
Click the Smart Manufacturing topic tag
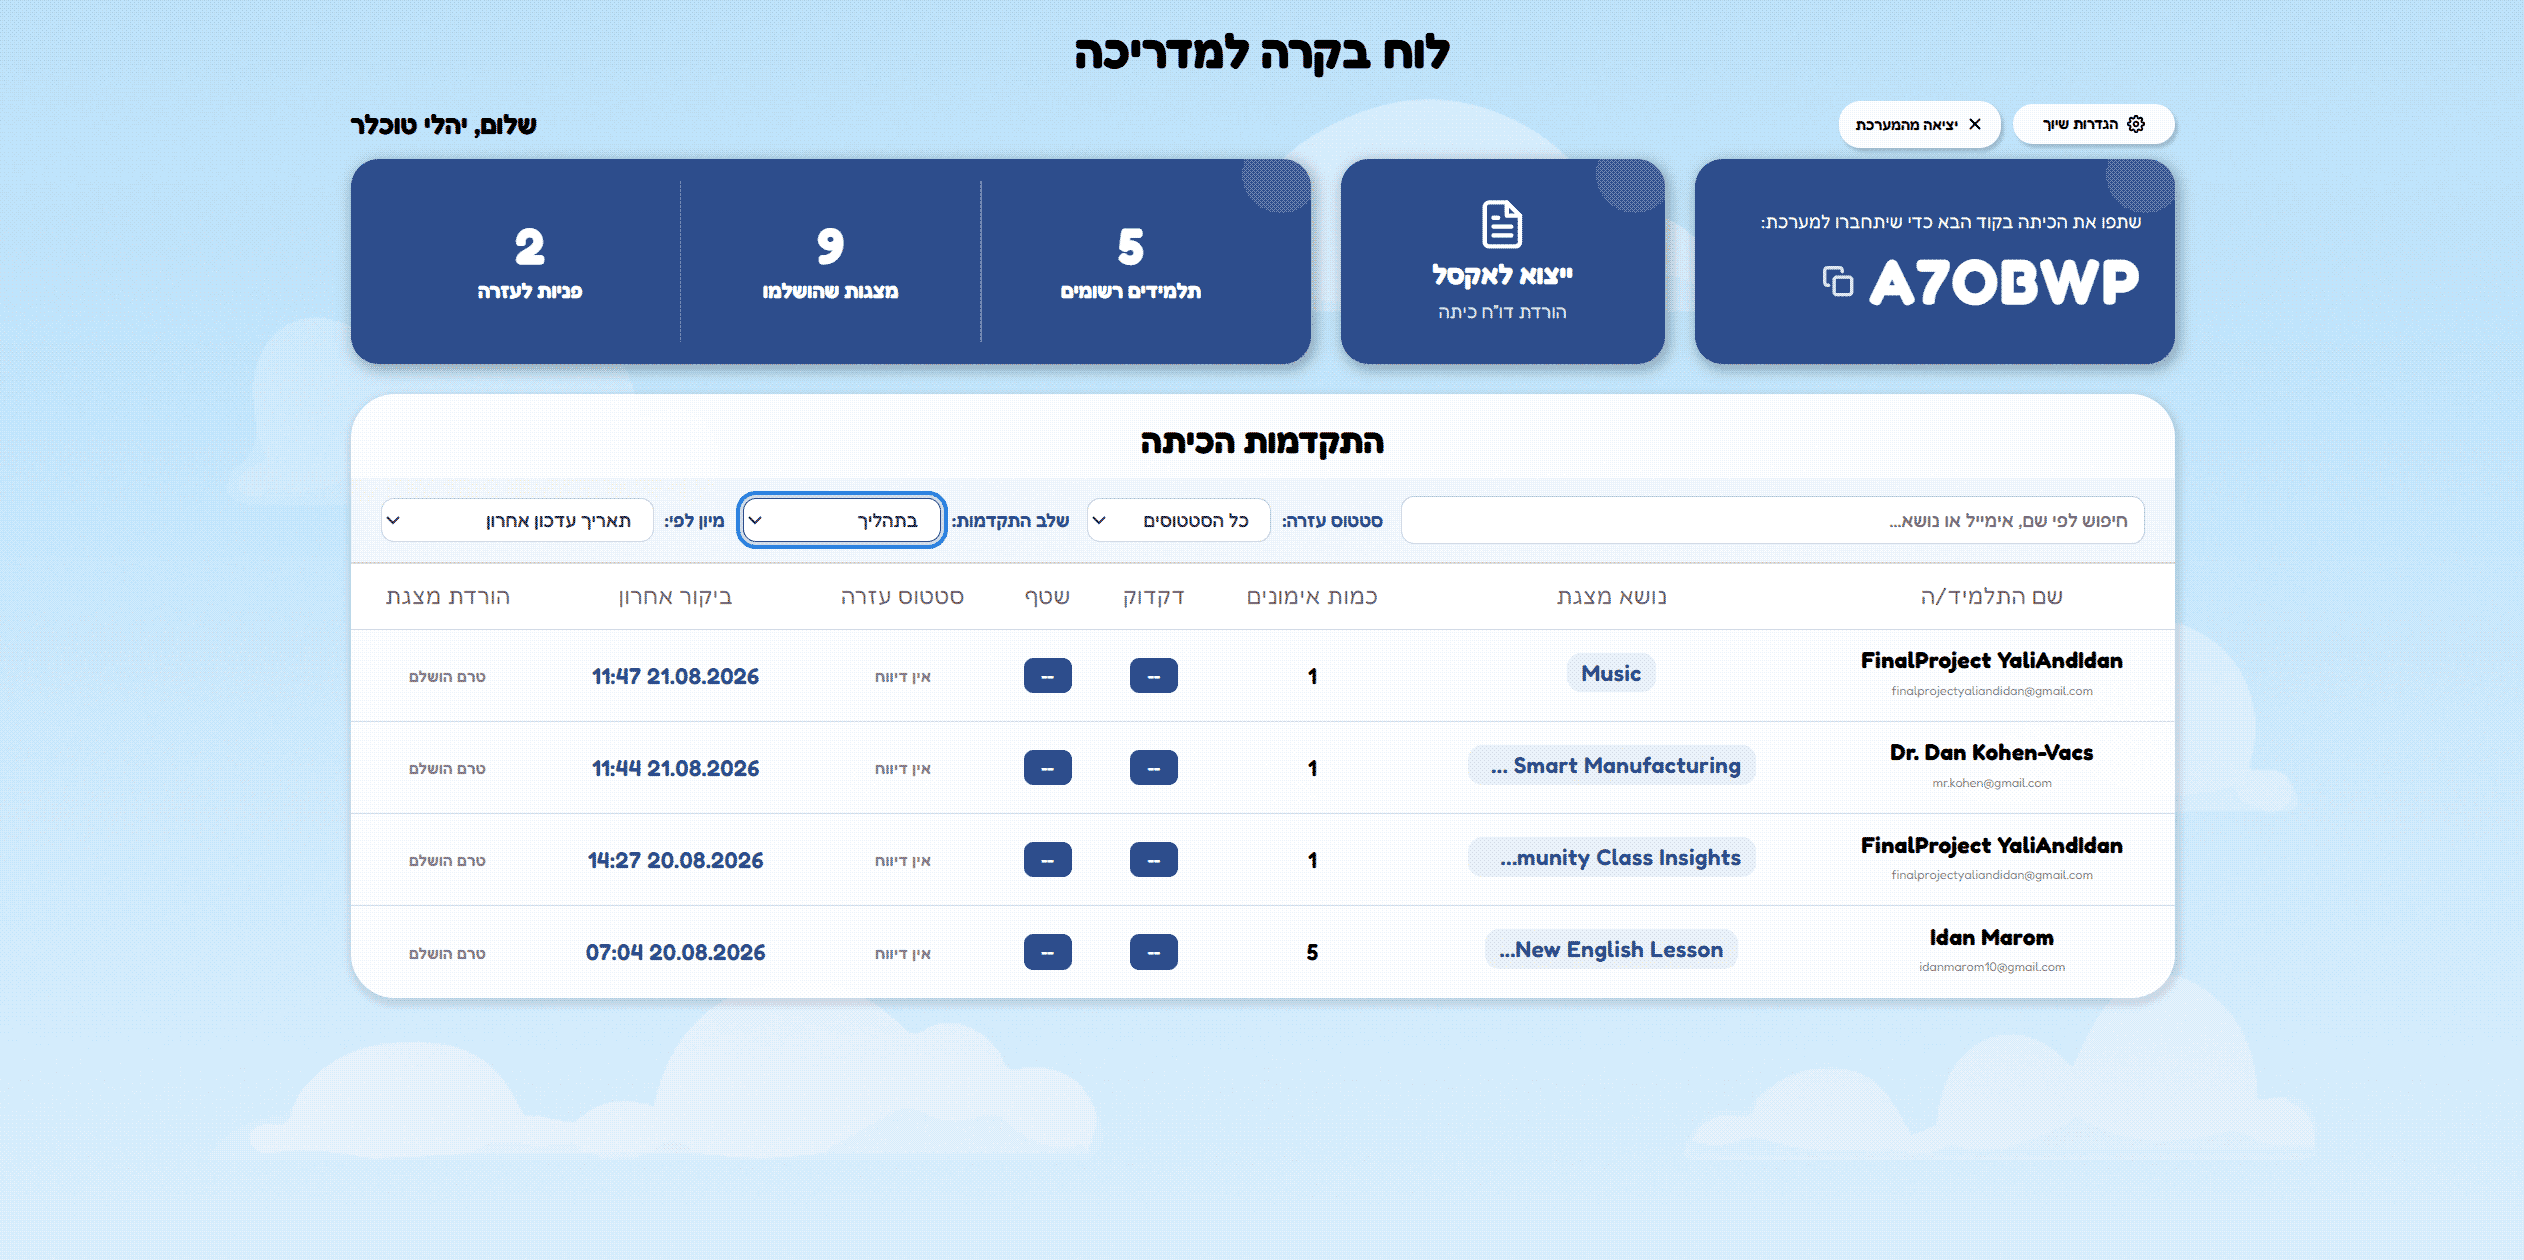[x=1612, y=765]
